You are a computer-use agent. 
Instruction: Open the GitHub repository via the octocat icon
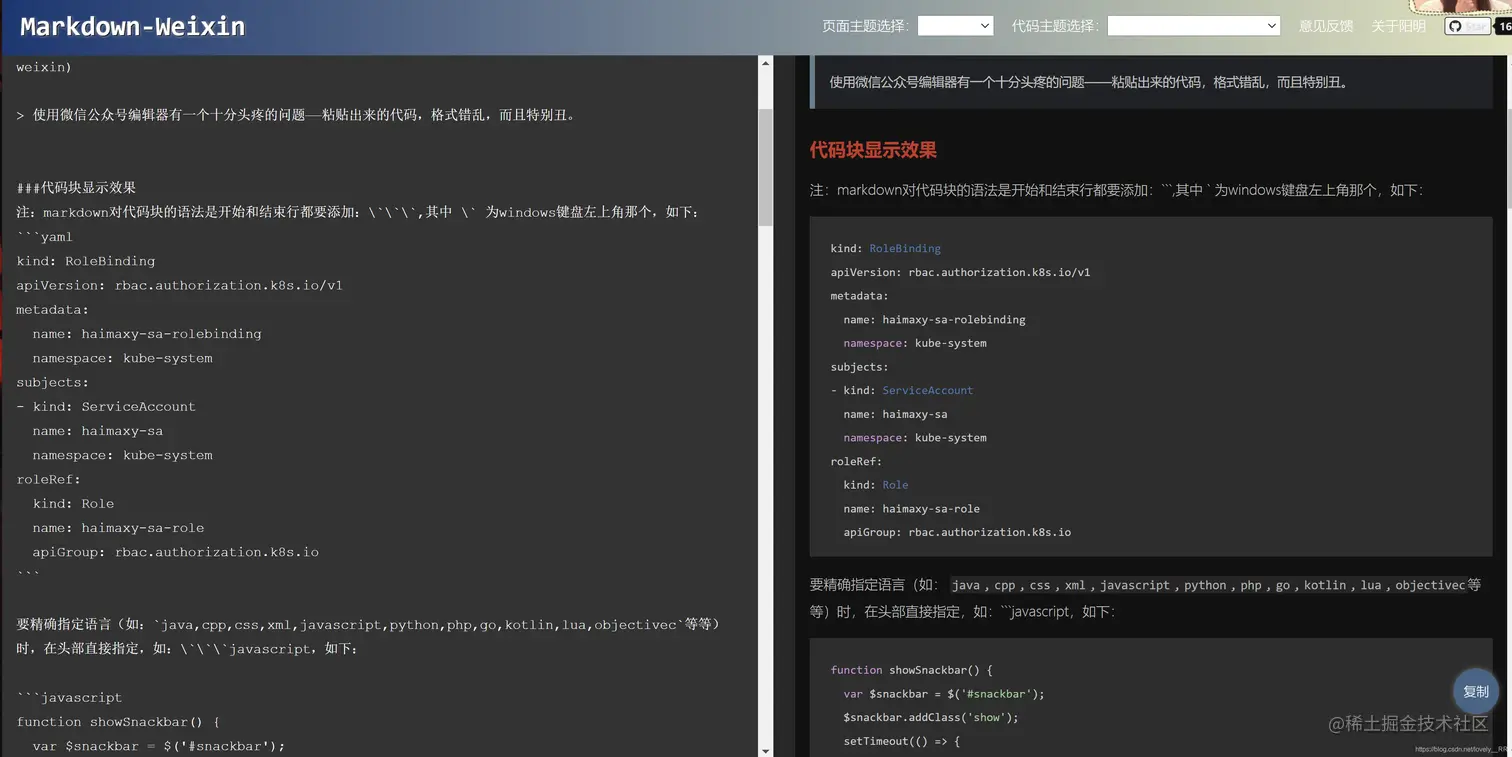pyautogui.click(x=1456, y=26)
